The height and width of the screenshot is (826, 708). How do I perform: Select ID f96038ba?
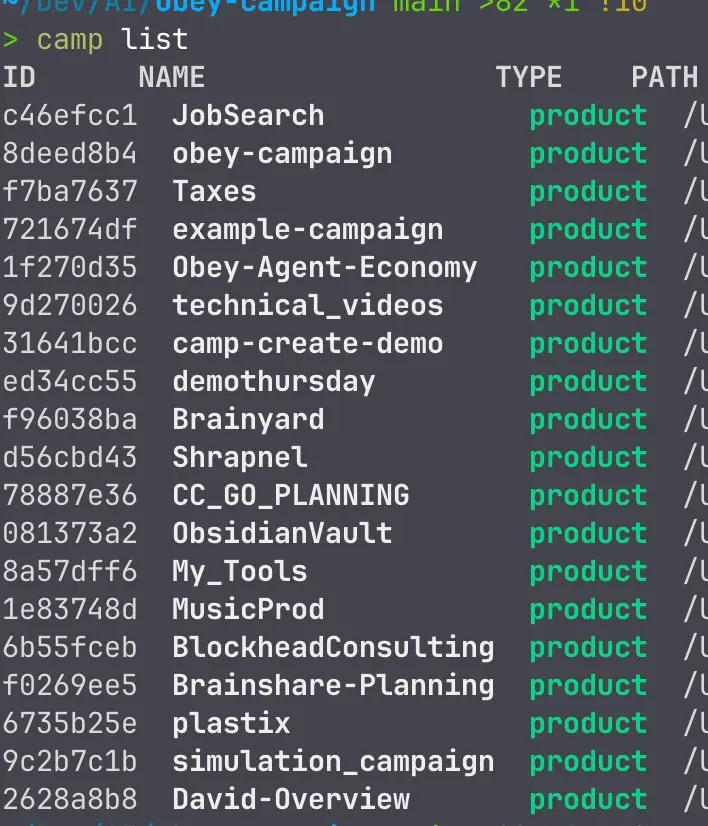pos(70,419)
